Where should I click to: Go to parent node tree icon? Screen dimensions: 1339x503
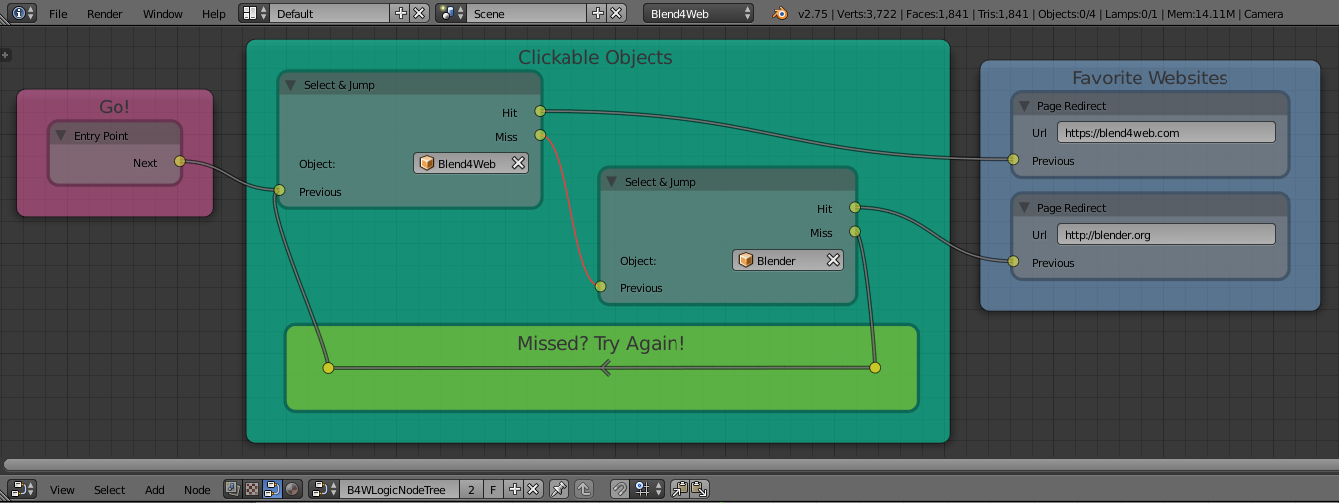coord(584,489)
